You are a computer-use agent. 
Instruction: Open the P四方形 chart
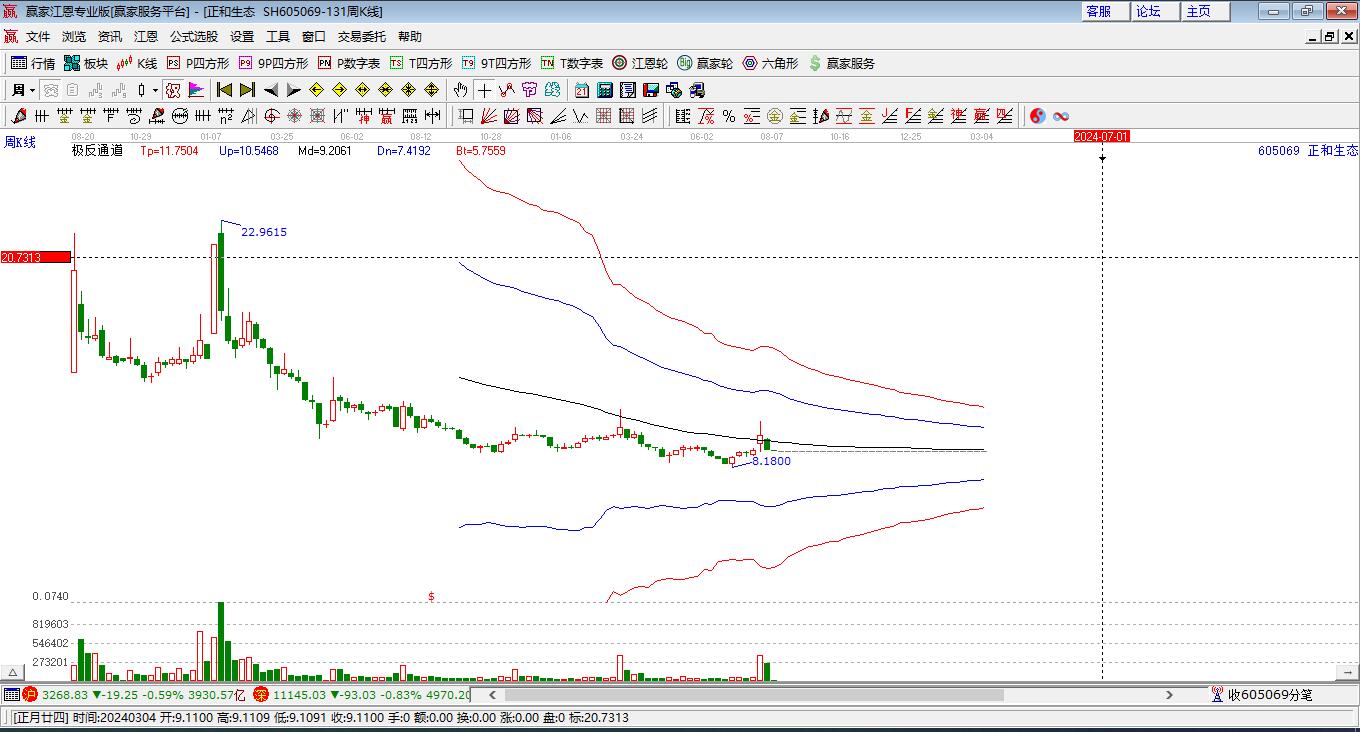(197, 63)
